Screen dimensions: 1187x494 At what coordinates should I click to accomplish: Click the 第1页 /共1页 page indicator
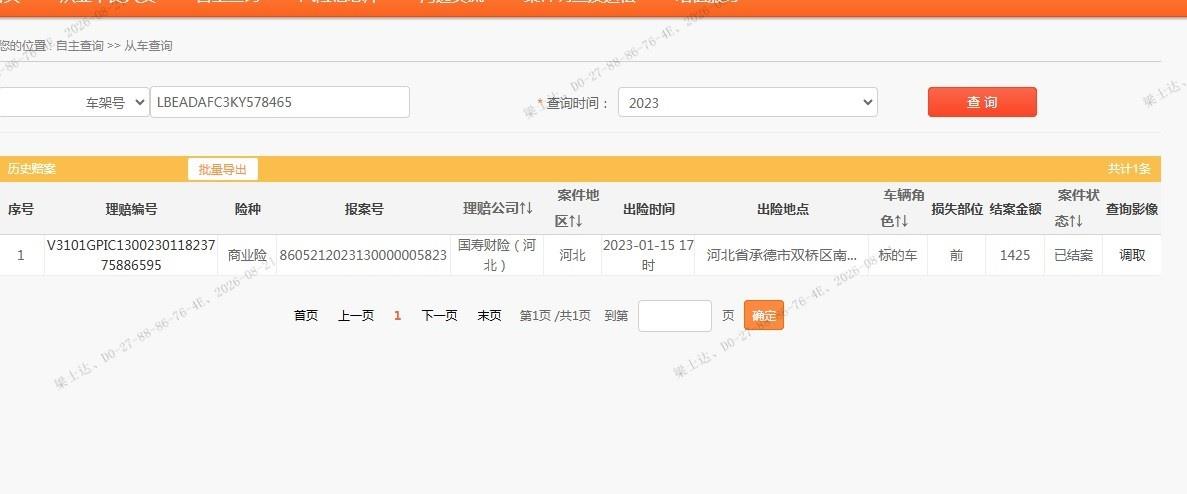tap(555, 315)
